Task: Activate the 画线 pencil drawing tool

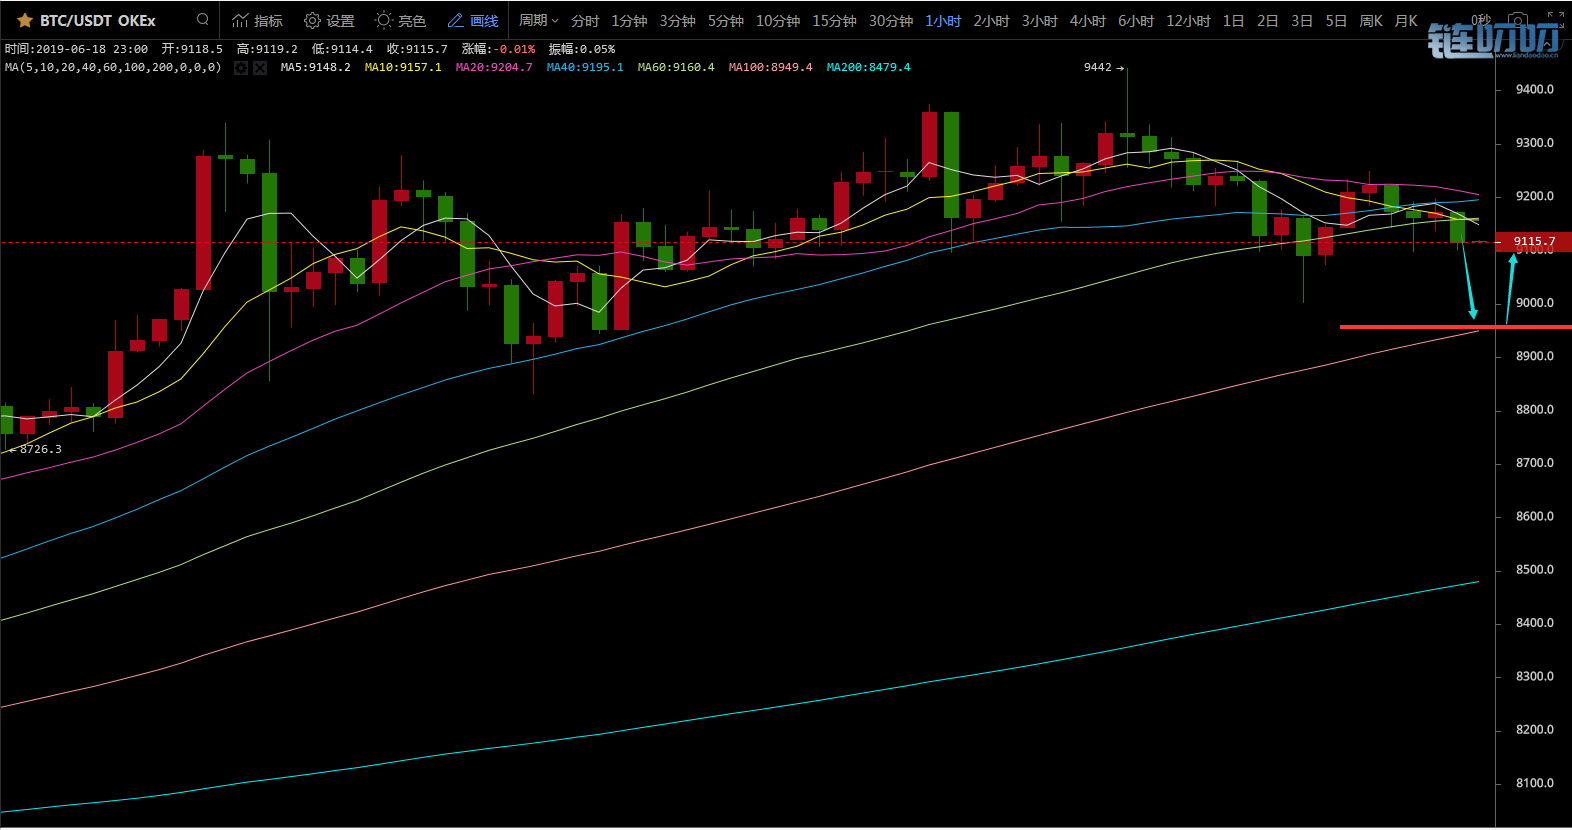Action: [472, 20]
